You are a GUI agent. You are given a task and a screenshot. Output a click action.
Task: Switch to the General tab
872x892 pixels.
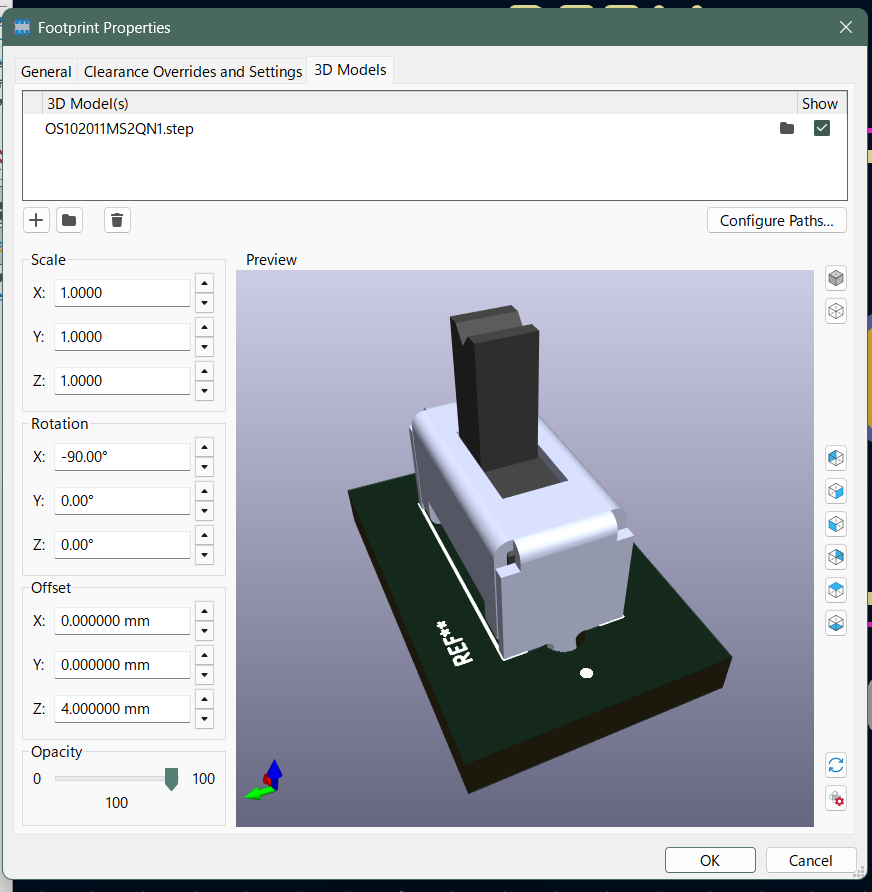click(46, 72)
